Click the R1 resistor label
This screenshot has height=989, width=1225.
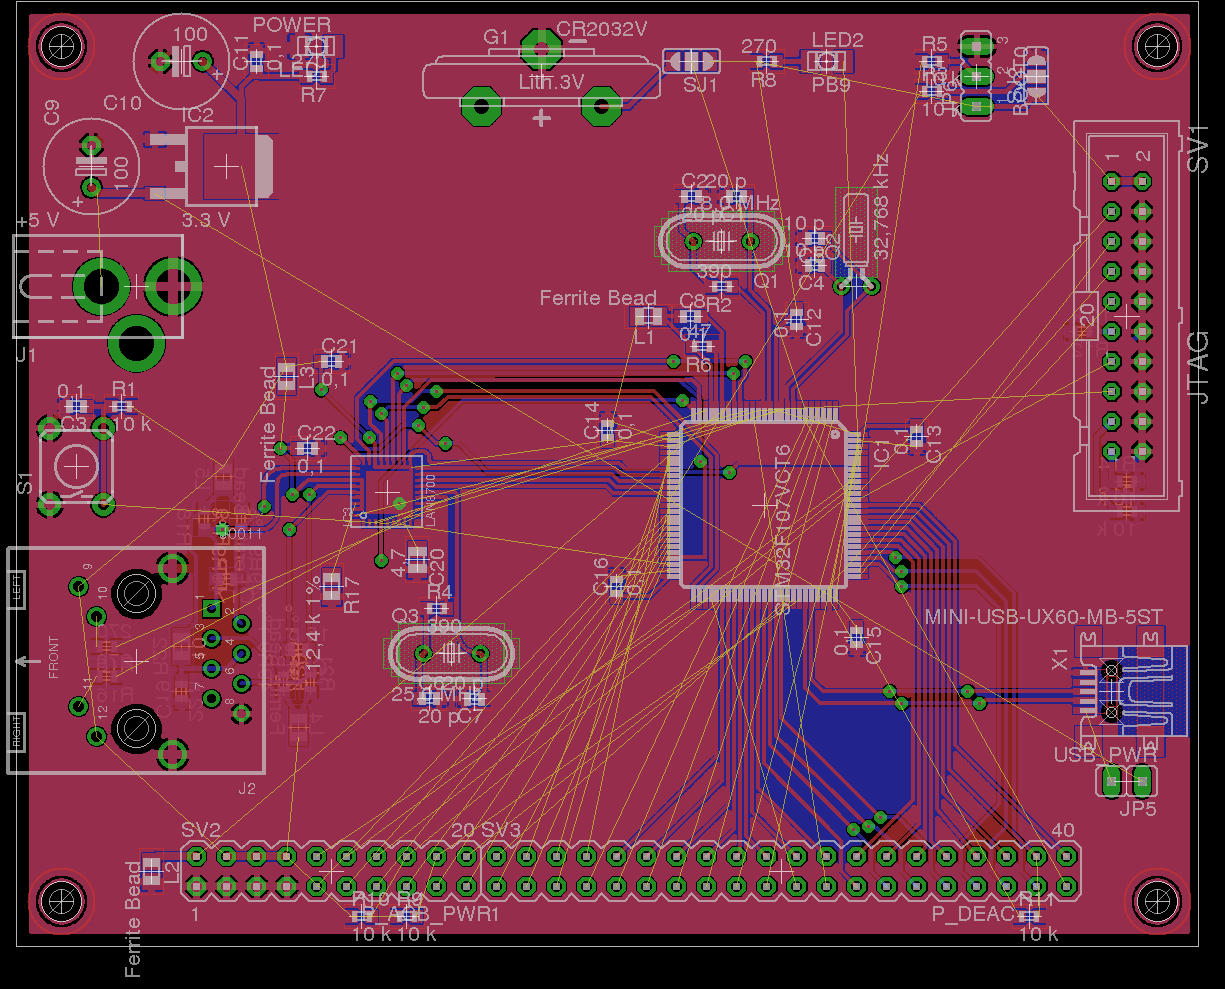pos(124,389)
